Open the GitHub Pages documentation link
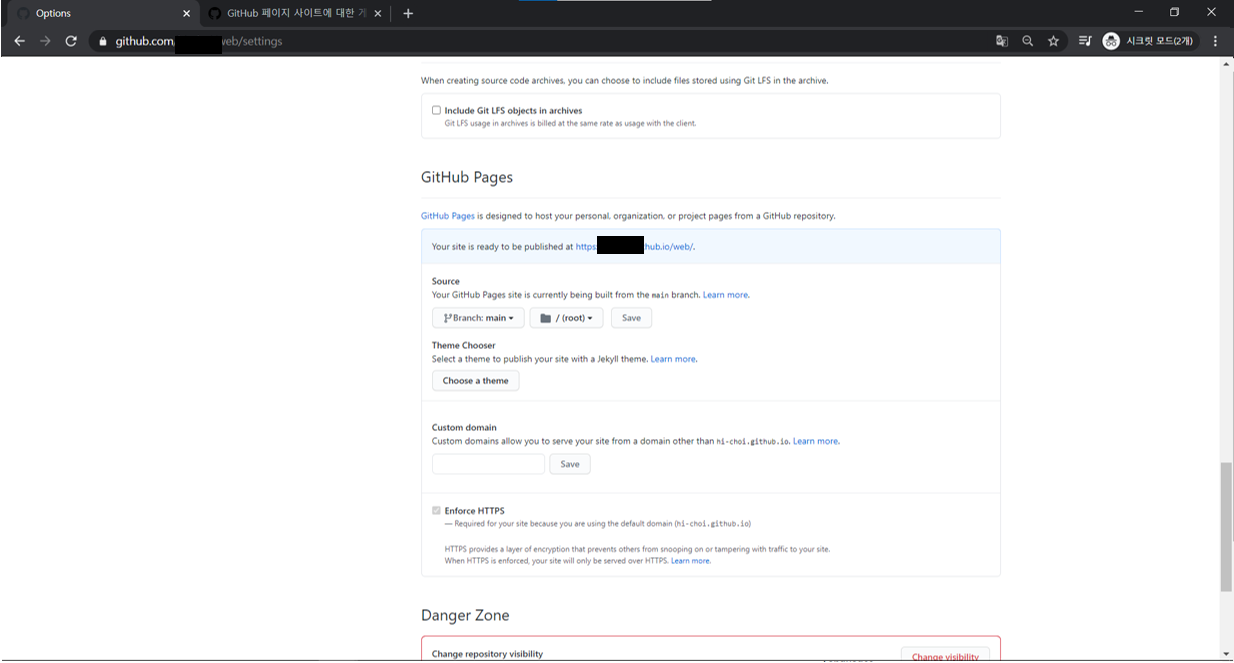The height and width of the screenshot is (663, 1234). pos(447,215)
